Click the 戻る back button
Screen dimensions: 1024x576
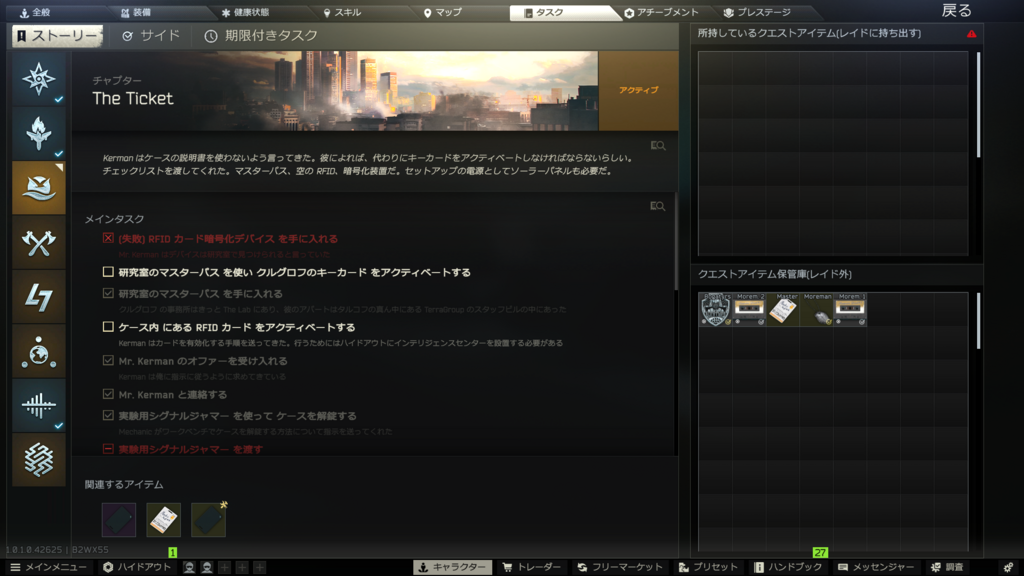pyautogui.click(x=956, y=11)
